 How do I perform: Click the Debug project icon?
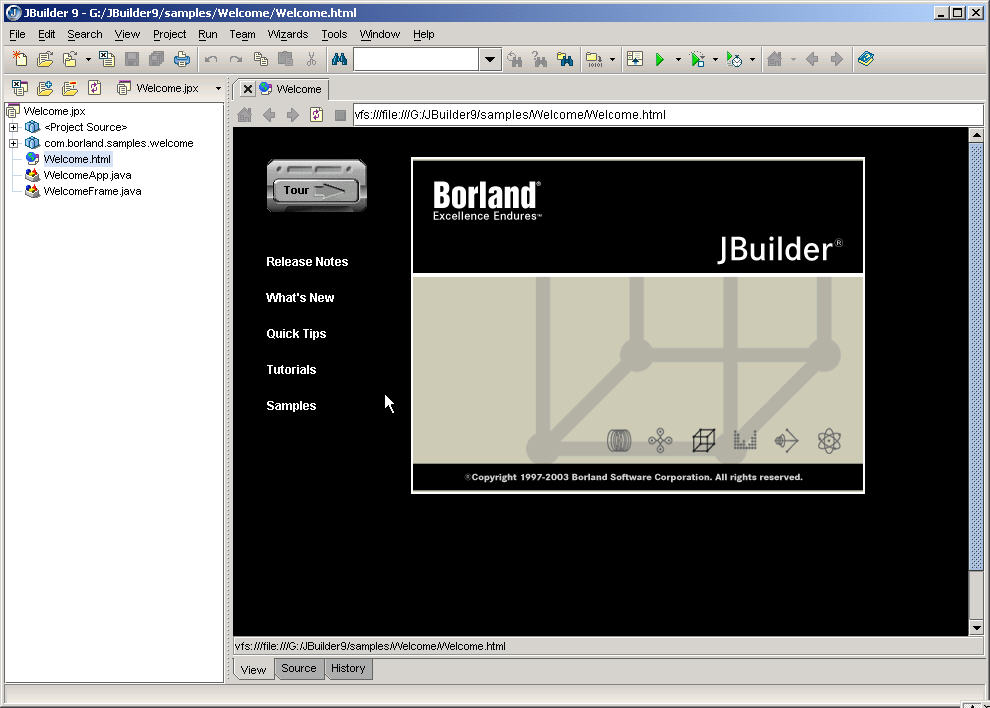click(x=698, y=60)
